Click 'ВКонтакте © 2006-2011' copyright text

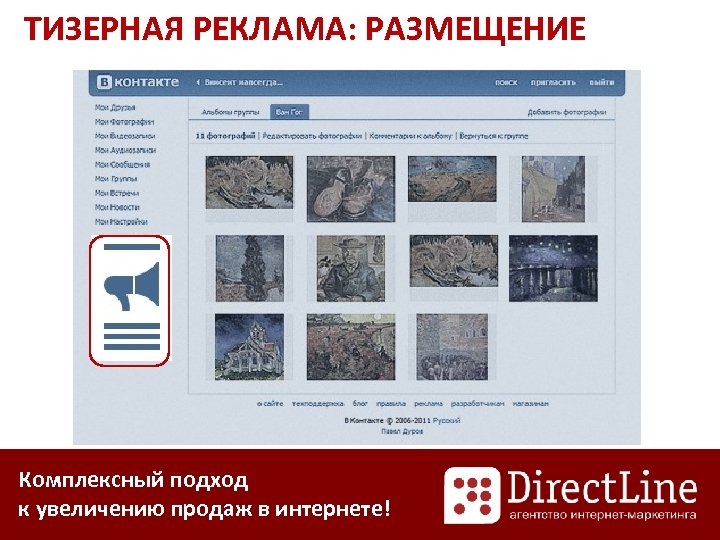pyautogui.click(x=388, y=420)
